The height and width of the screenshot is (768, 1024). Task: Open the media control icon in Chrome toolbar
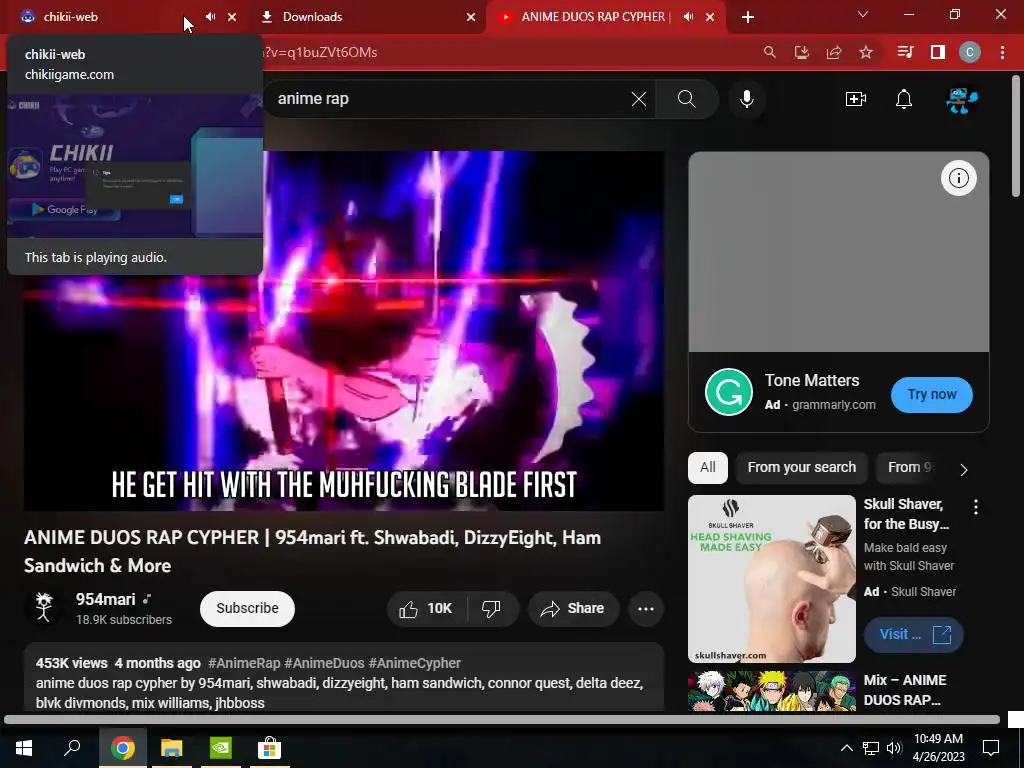[x=905, y=52]
